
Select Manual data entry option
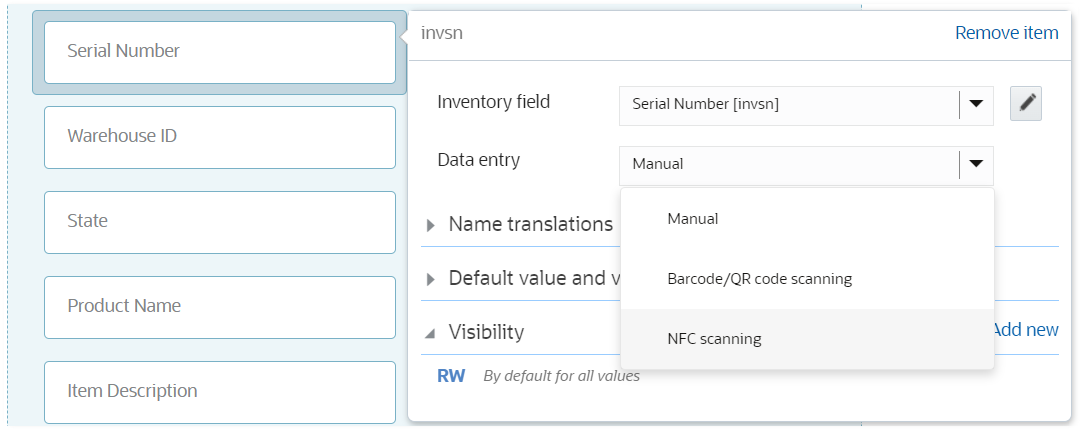[693, 218]
